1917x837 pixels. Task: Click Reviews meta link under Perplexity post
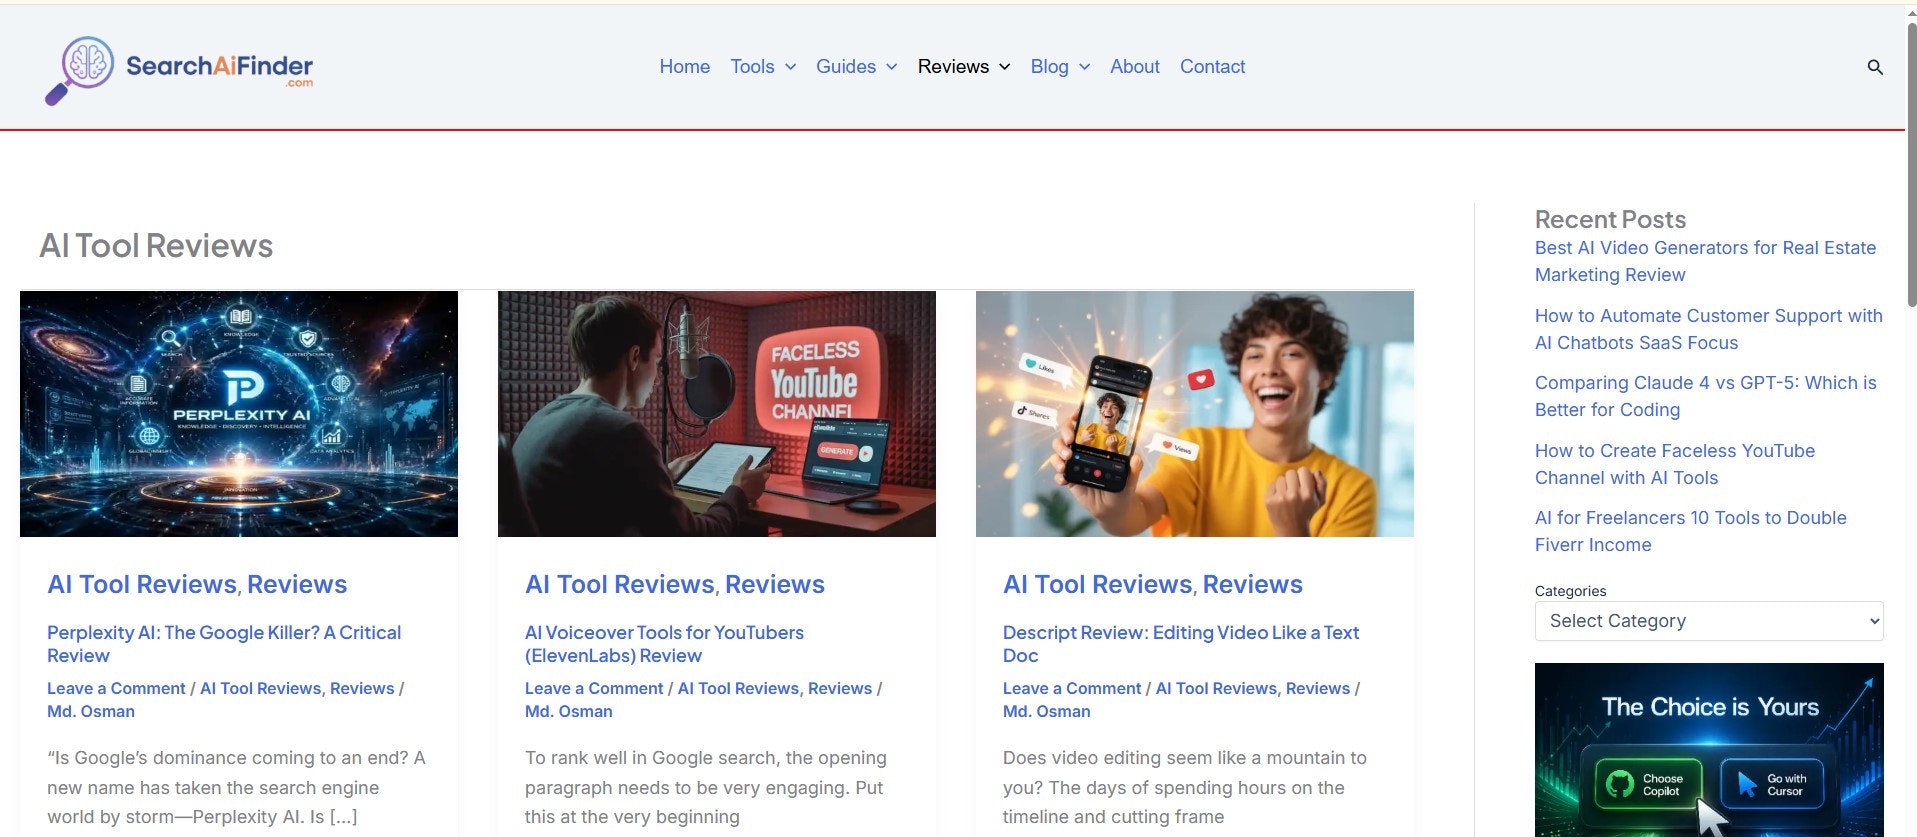click(x=362, y=688)
